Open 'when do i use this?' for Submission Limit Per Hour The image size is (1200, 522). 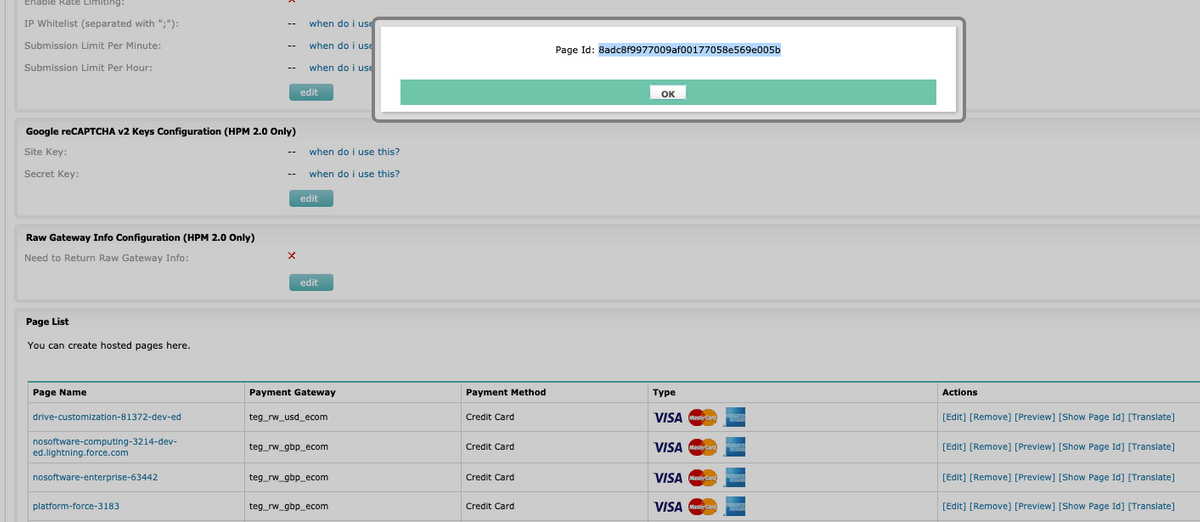[x=341, y=68]
